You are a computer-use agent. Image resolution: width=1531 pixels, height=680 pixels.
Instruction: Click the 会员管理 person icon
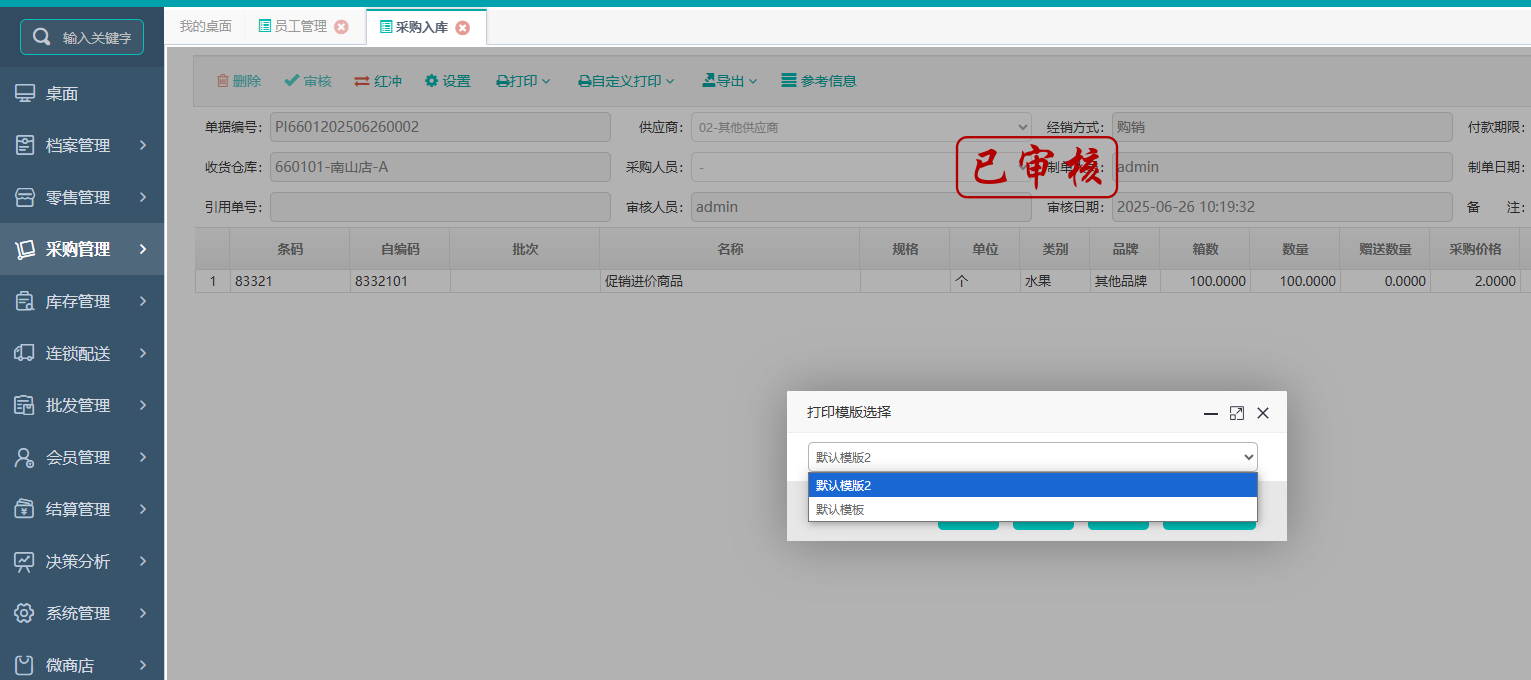[25, 458]
